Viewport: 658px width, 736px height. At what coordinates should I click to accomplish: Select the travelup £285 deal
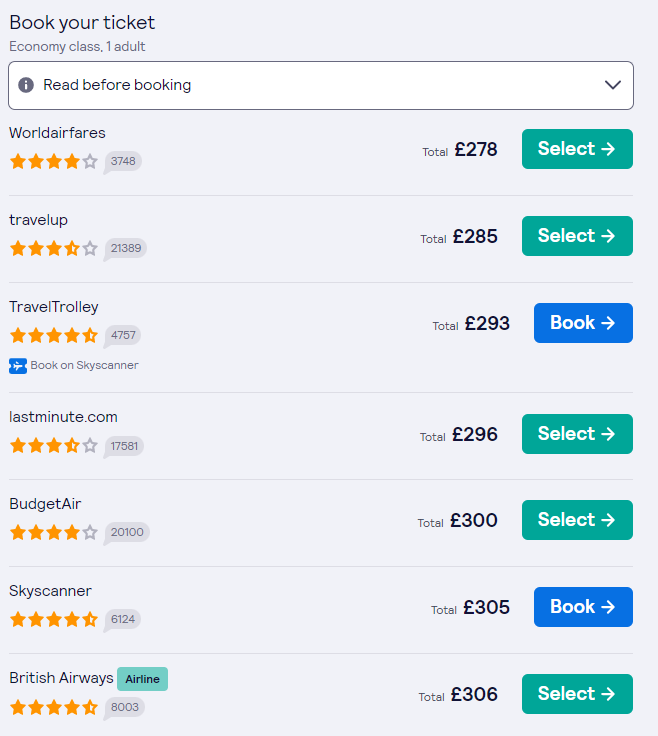click(x=577, y=236)
